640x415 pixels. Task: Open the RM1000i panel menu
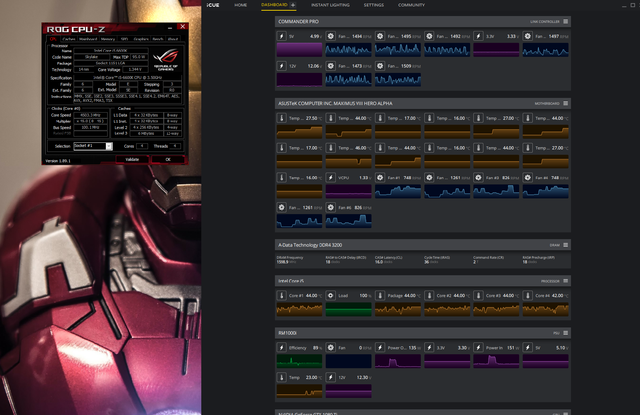(x=566, y=333)
